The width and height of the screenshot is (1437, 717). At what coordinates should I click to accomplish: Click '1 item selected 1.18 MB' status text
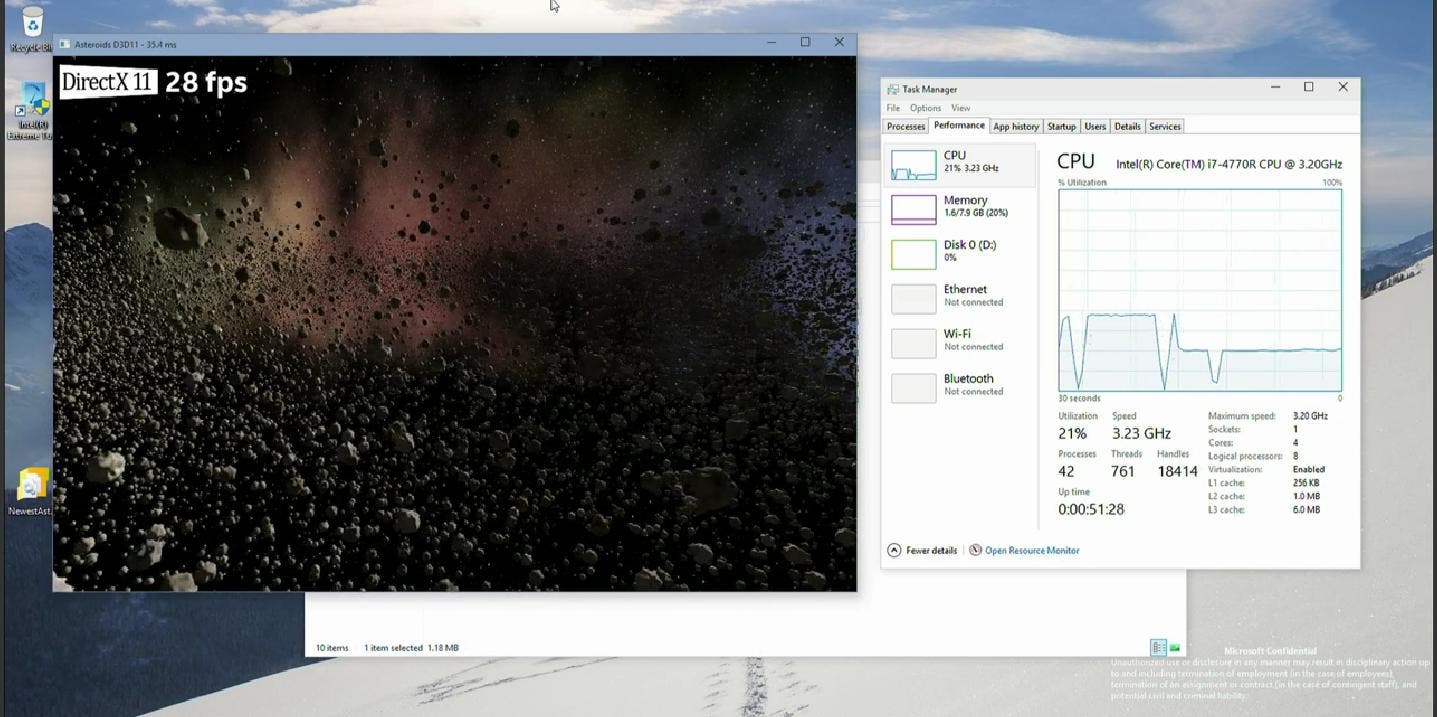pos(411,648)
